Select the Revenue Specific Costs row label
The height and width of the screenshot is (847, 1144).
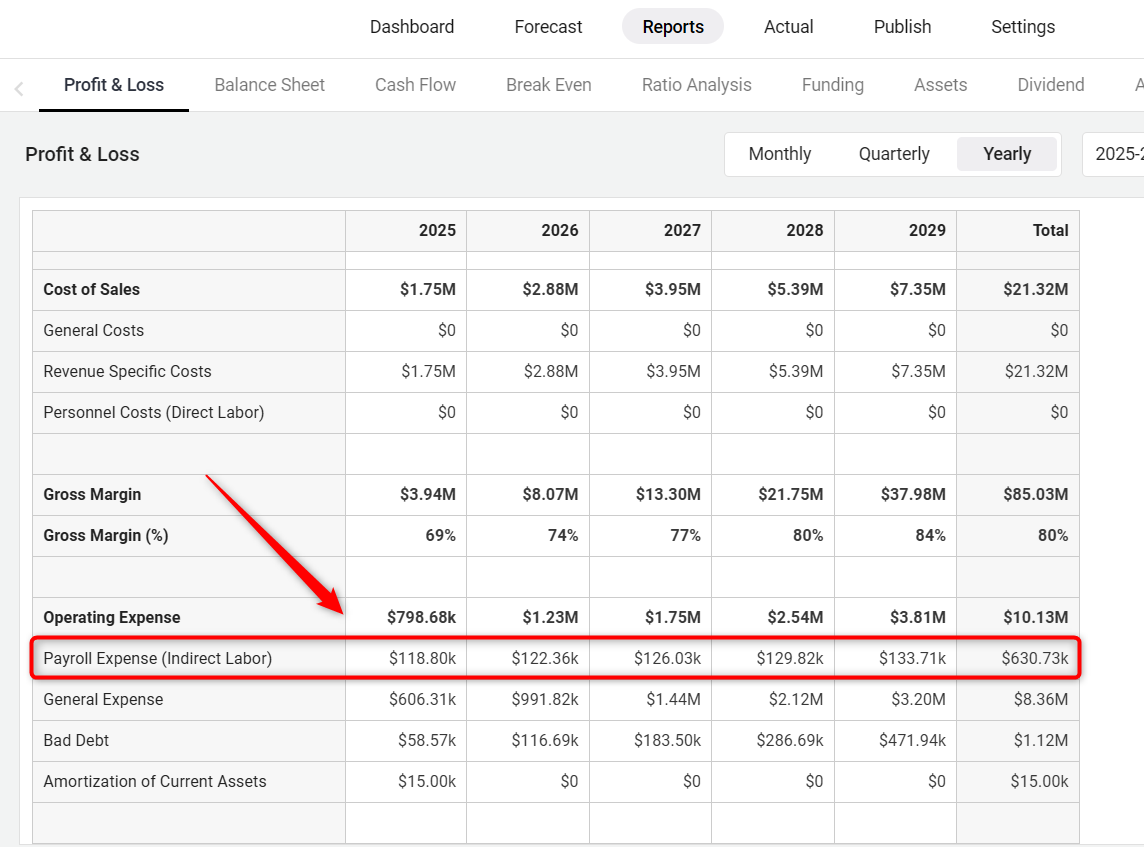click(127, 371)
